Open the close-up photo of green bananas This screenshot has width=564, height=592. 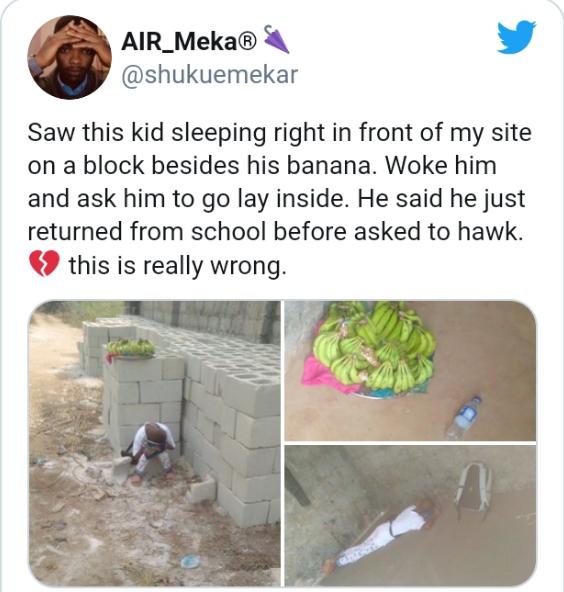pos(410,371)
